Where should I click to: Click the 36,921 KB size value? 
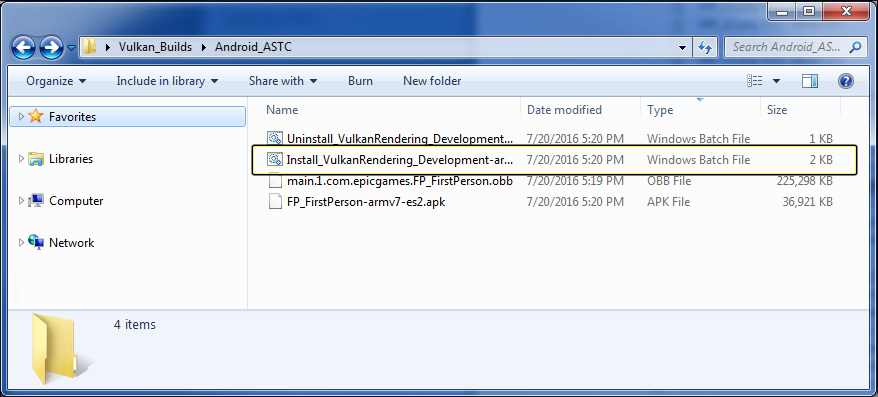point(808,202)
